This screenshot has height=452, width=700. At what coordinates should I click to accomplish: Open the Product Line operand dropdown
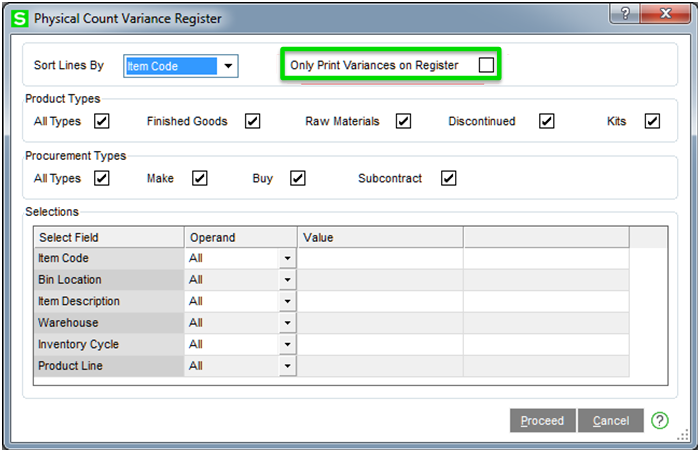coord(288,366)
